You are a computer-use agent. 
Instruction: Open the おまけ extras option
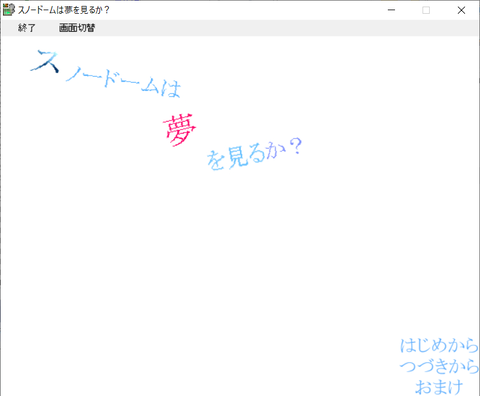[439, 387]
